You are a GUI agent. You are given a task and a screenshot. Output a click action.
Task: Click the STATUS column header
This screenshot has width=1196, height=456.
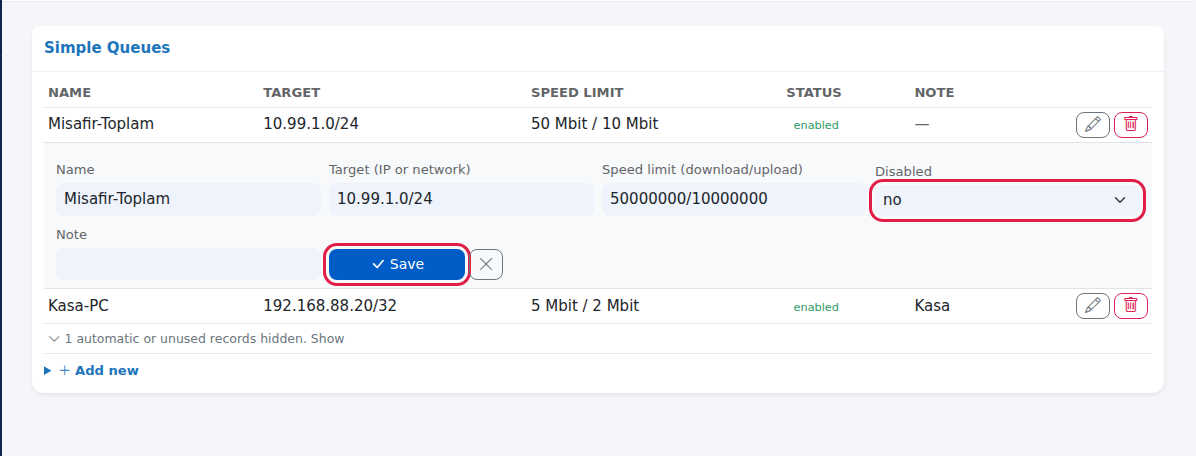tap(814, 93)
